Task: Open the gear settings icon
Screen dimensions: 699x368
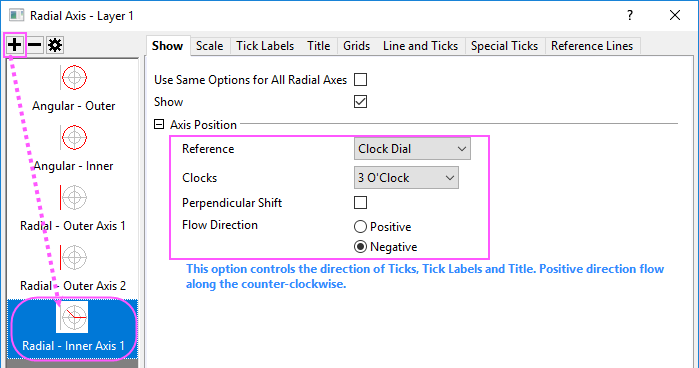Action: (x=55, y=45)
